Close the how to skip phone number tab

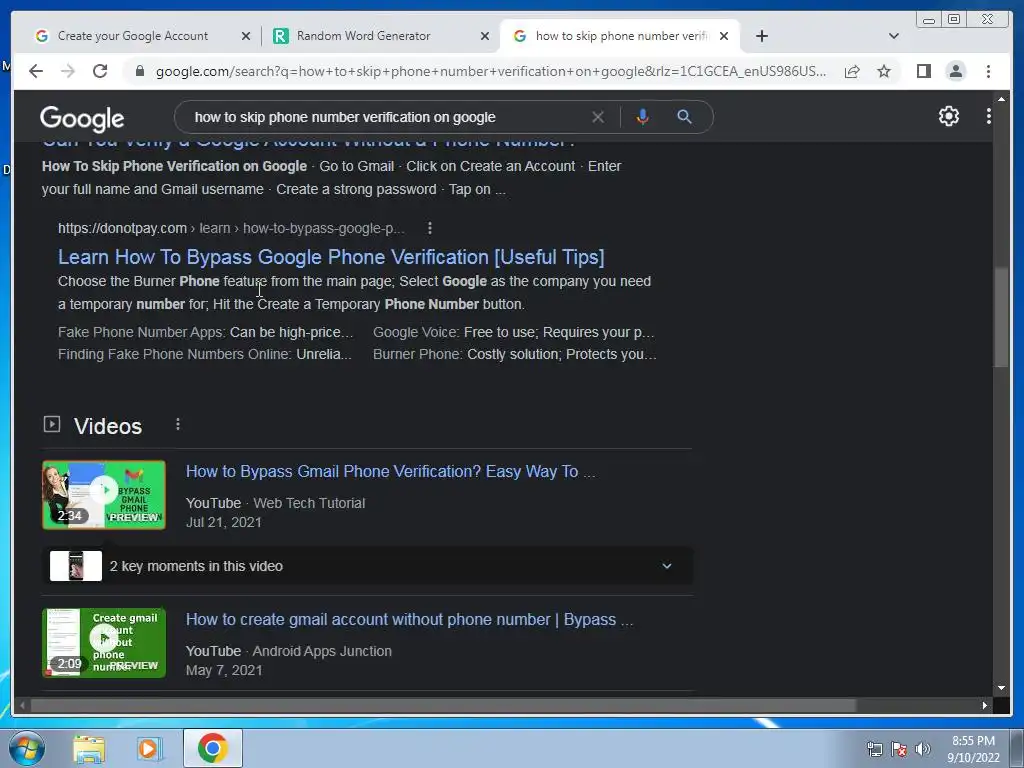tap(724, 36)
